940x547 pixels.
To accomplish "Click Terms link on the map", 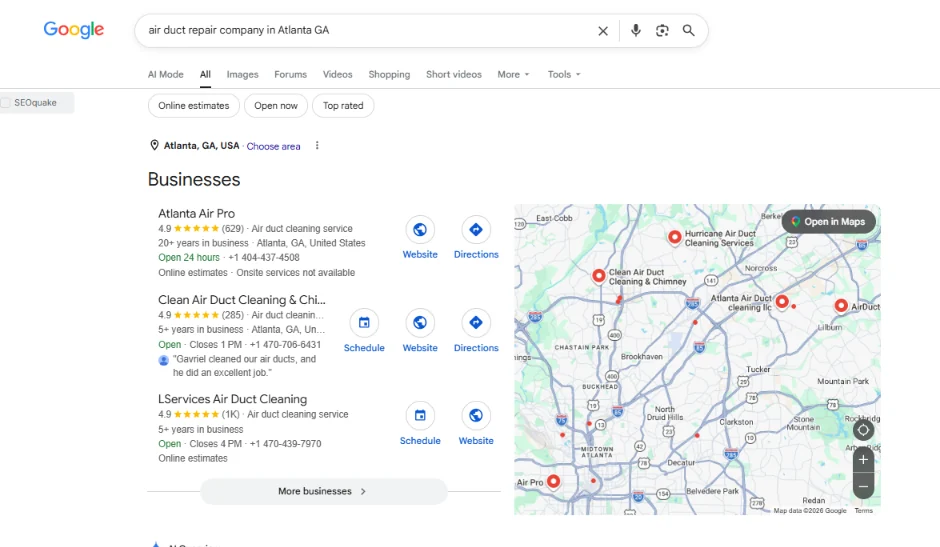I will 863,510.
